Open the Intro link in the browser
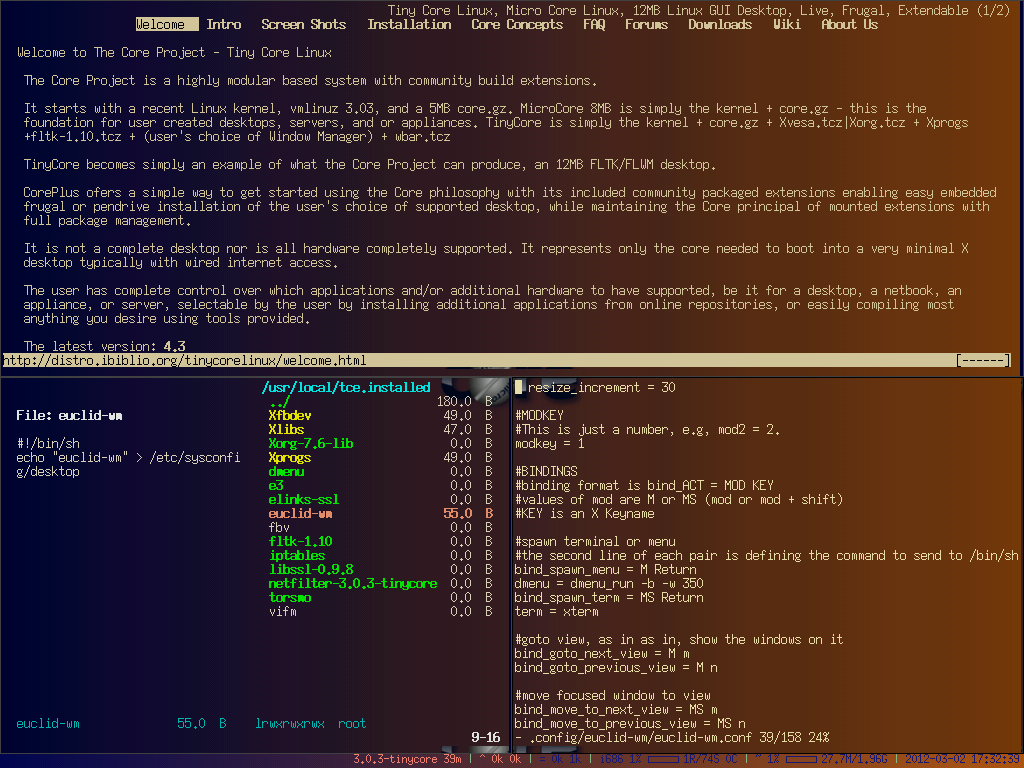The height and width of the screenshot is (768, 1024). (224, 24)
